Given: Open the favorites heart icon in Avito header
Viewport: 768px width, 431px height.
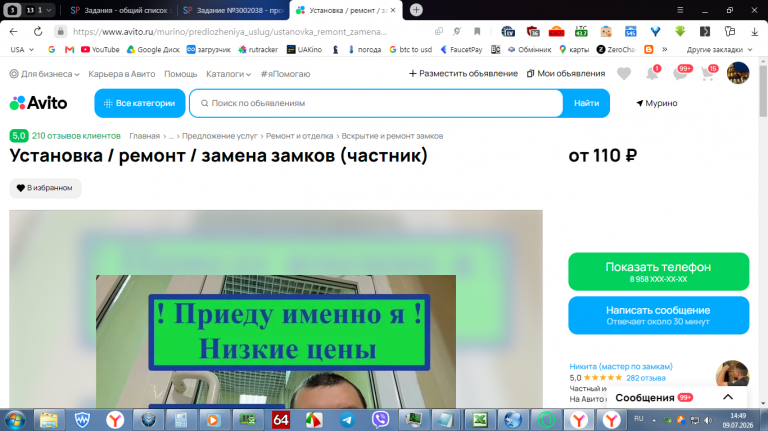Looking at the screenshot, I should [624, 73].
